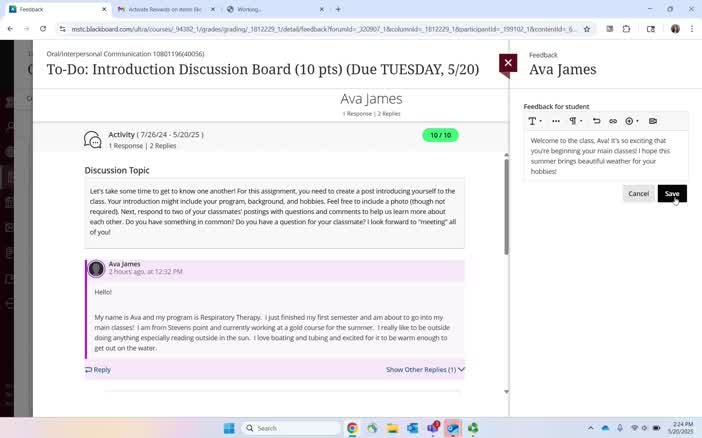This screenshot has height=438, width=702.
Task: Switch to the Feedback browser tab
Action: pos(58,9)
